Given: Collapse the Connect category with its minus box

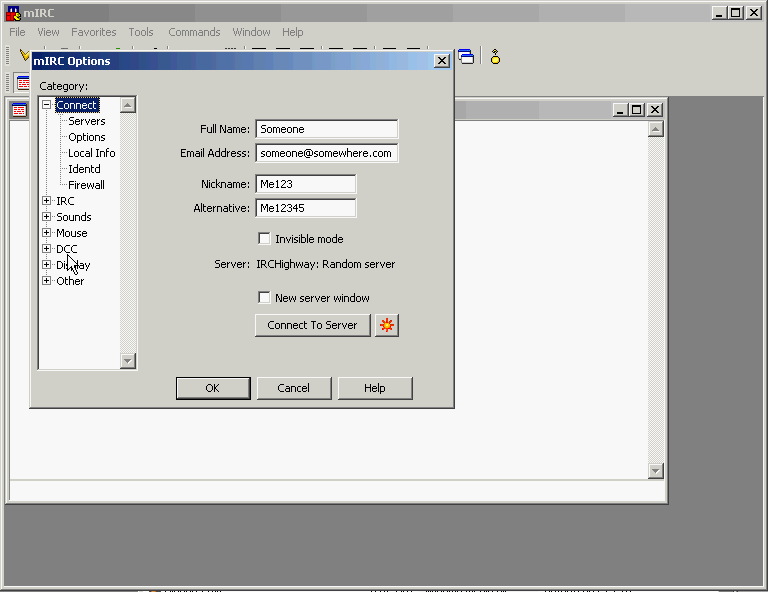Looking at the screenshot, I should (47, 104).
